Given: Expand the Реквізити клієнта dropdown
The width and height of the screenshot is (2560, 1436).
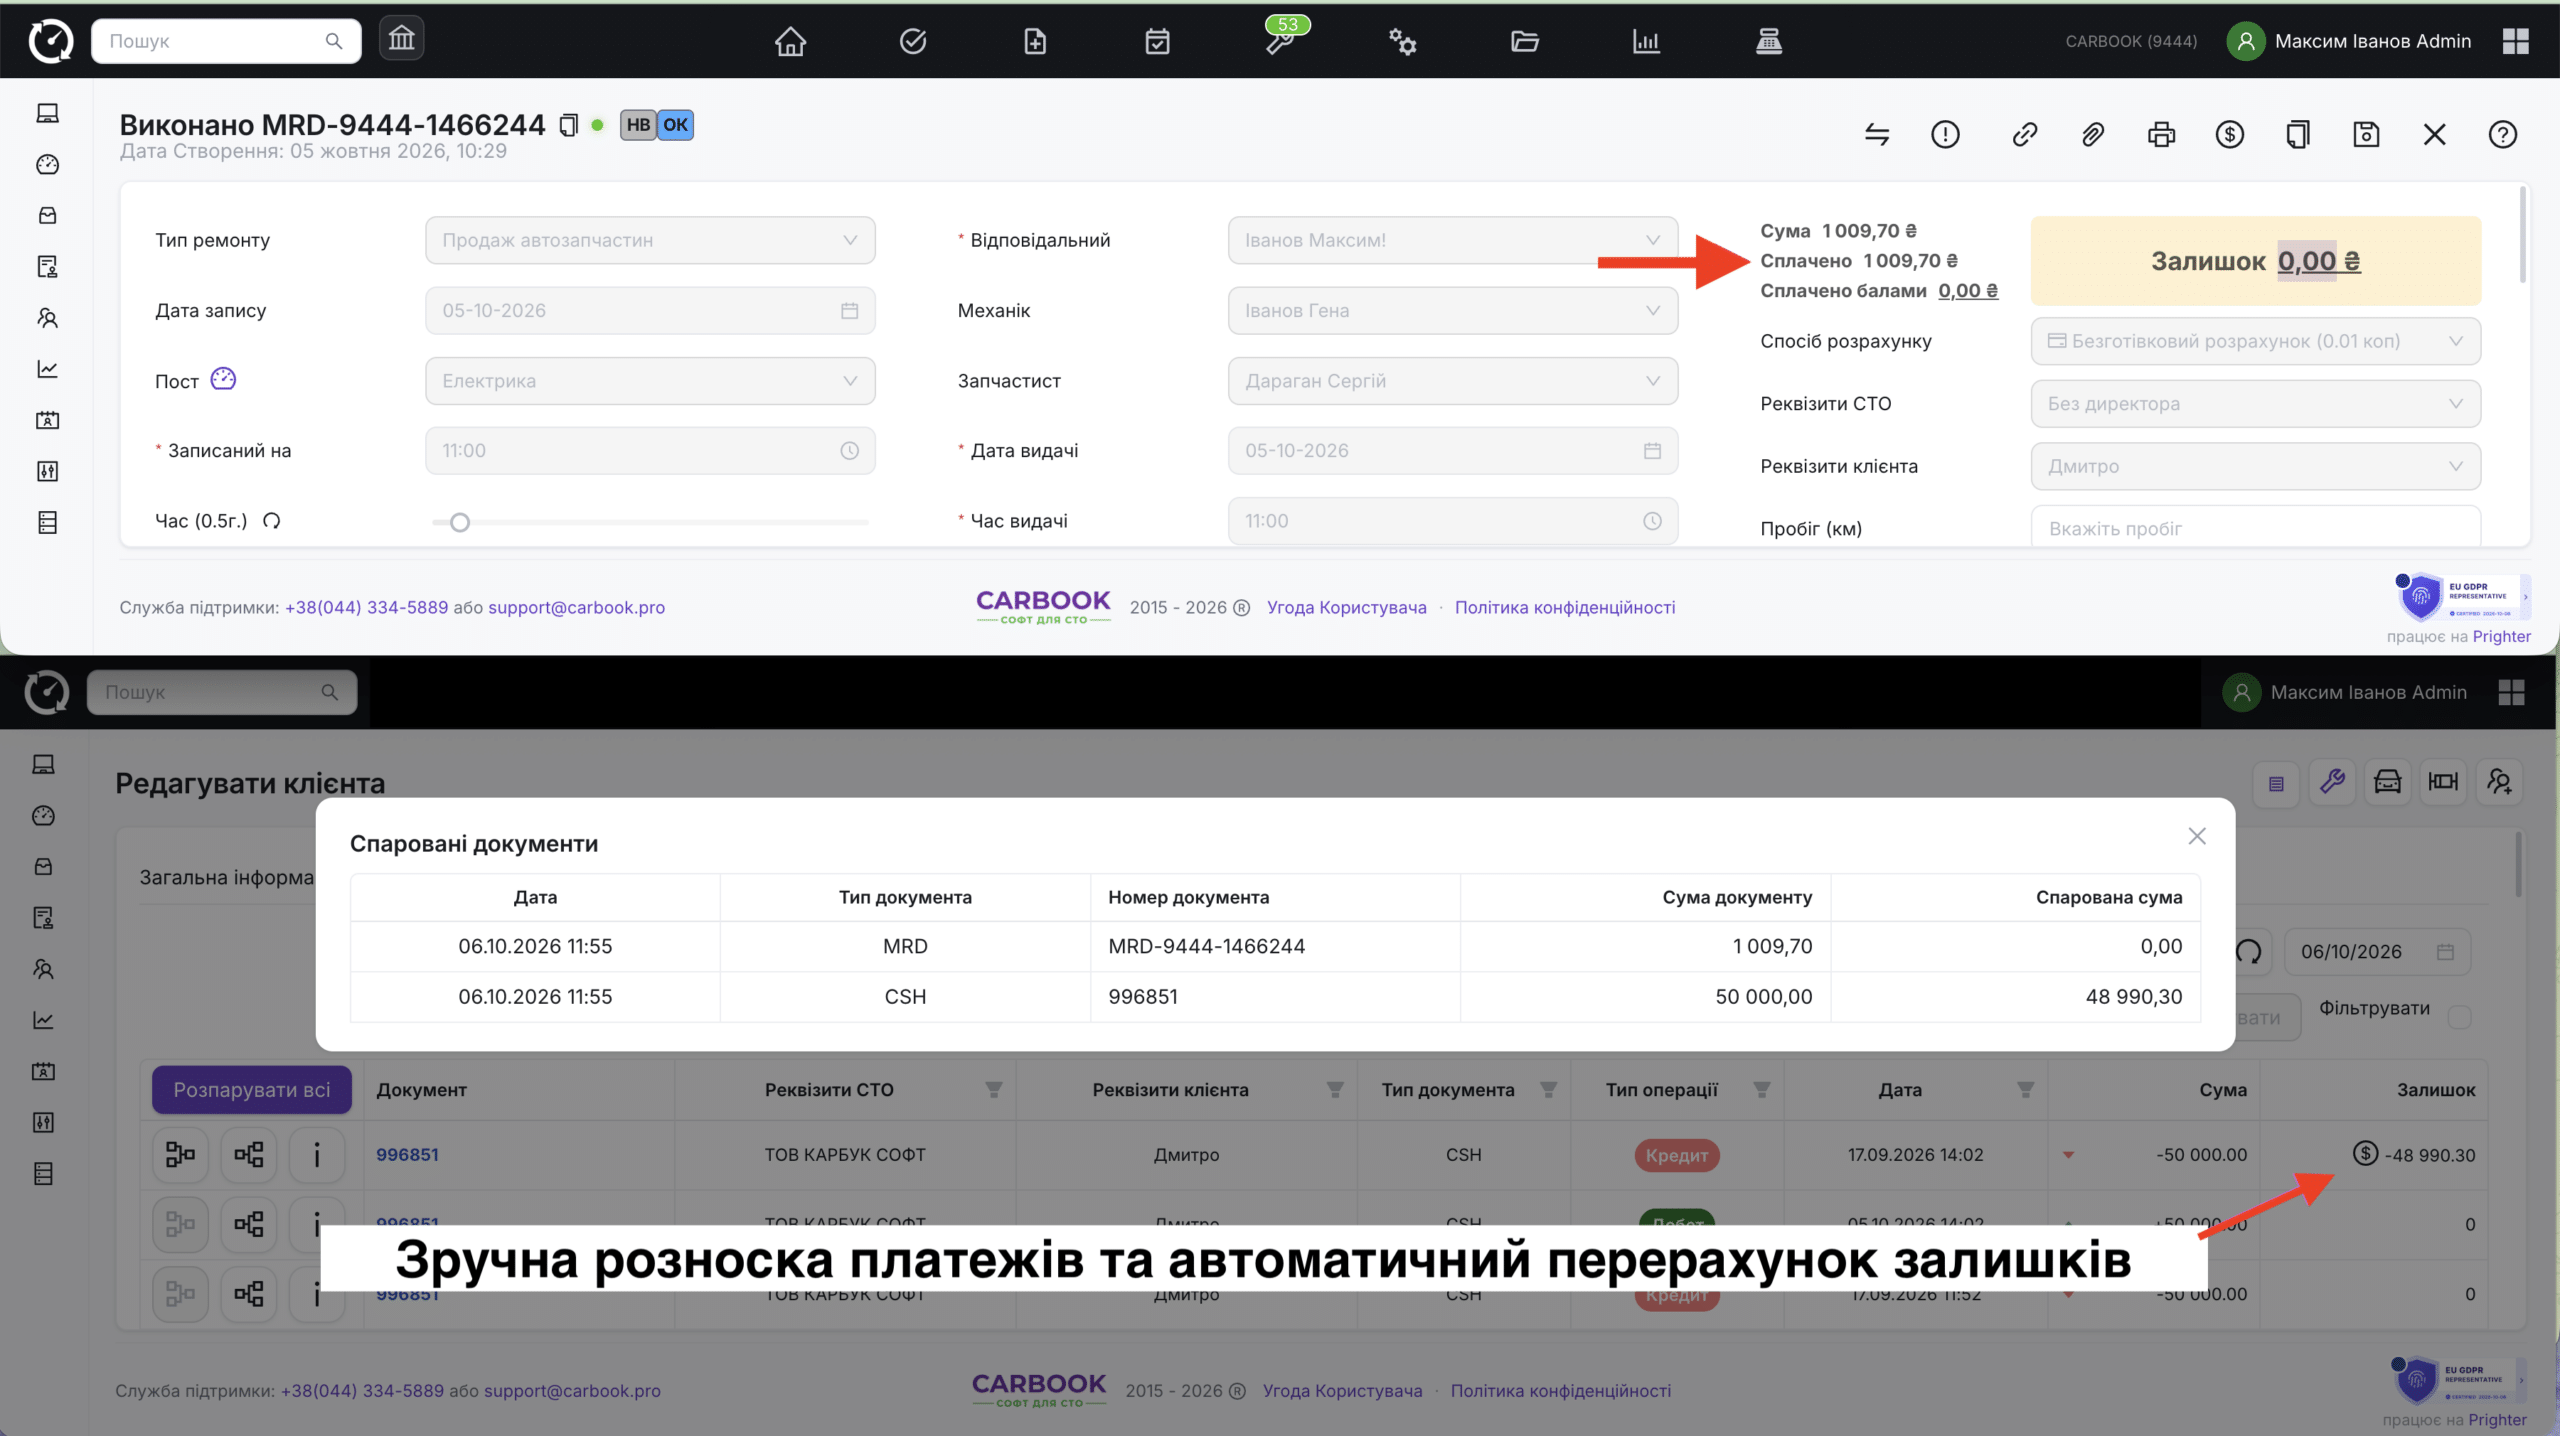Looking at the screenshot, I should [x=2255, y=466].
